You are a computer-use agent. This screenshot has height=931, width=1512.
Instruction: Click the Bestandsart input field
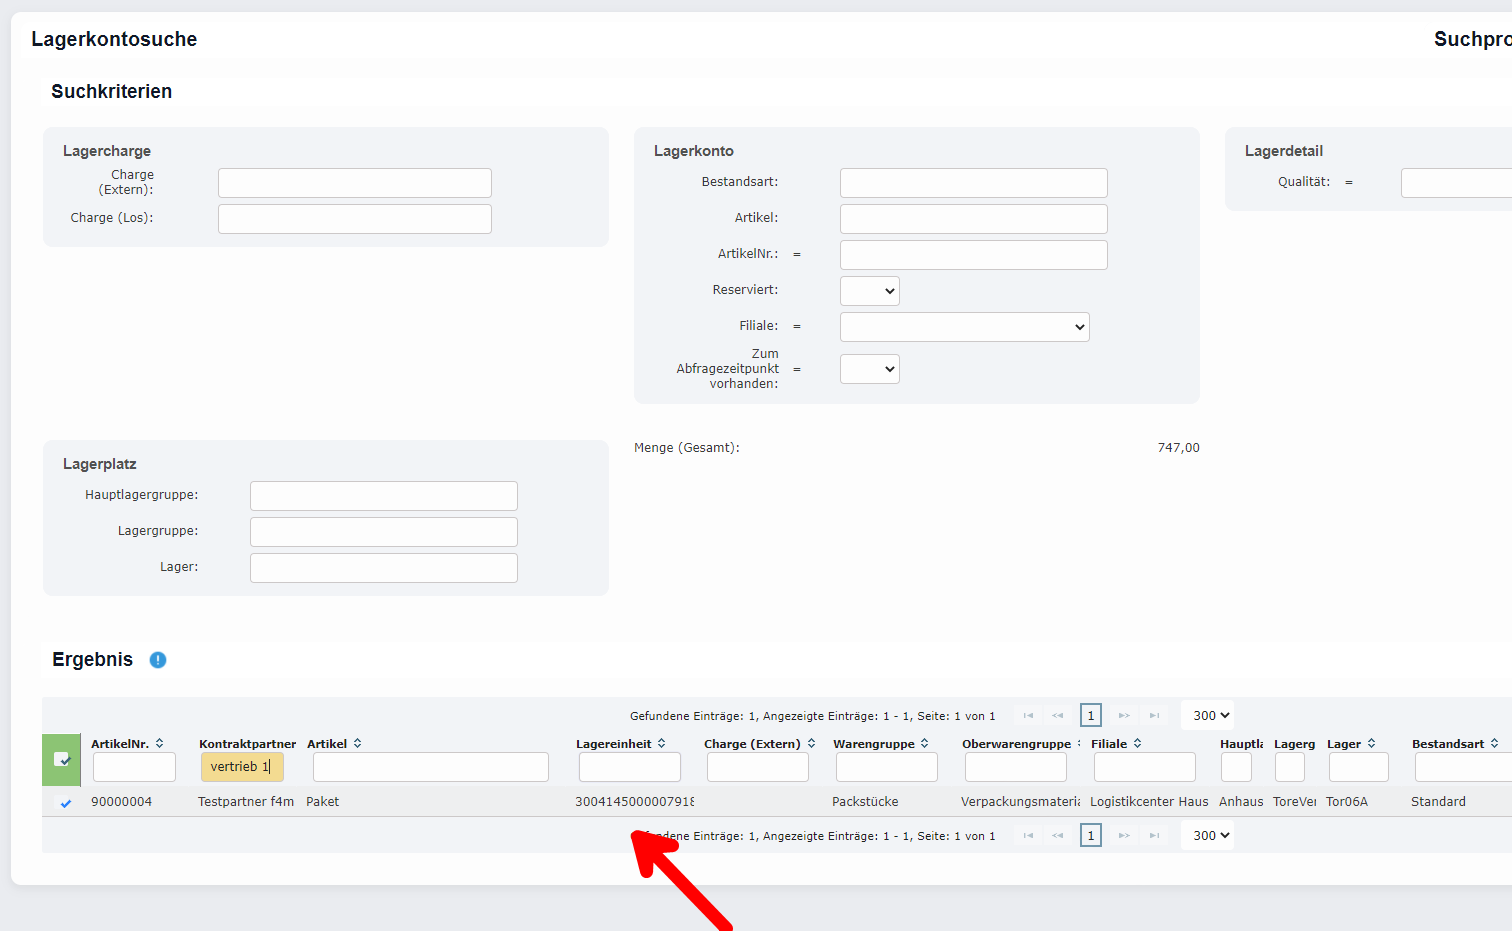coord(973,183)
